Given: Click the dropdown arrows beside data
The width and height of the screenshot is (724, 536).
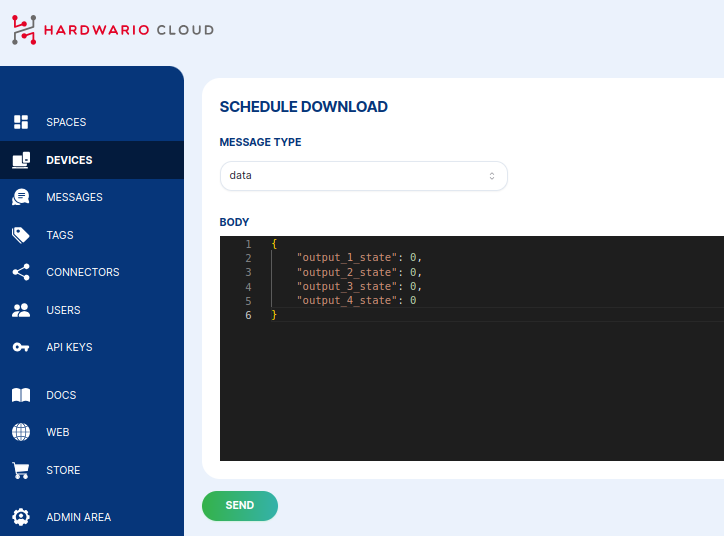Looking at the screenshot, I should tap(491, 176).
